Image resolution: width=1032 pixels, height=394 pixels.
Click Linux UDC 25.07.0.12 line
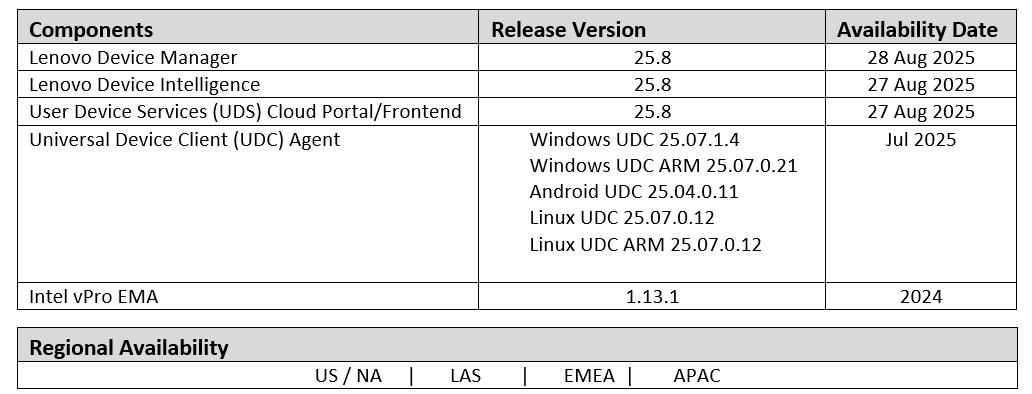622,217
